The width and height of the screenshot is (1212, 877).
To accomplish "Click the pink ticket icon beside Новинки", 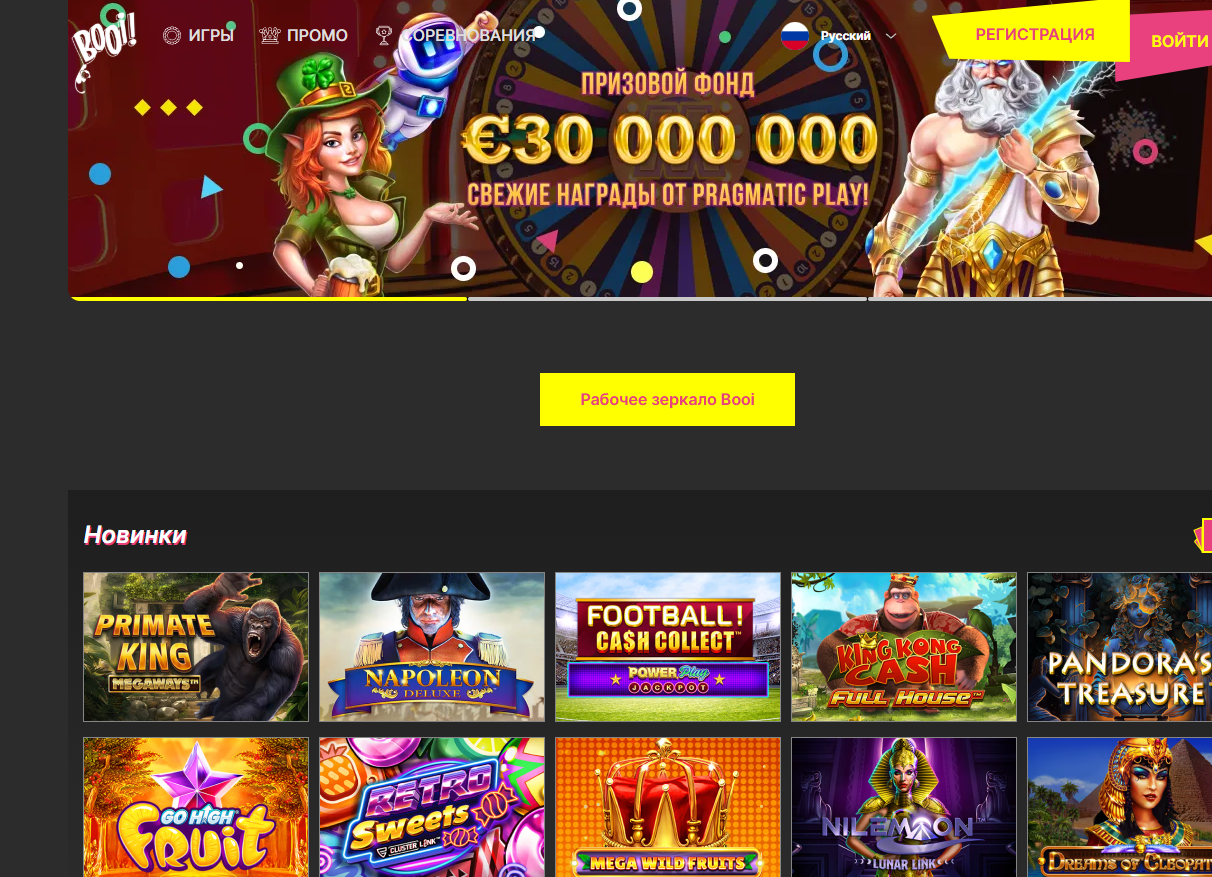I will (x=1203, y=535).
